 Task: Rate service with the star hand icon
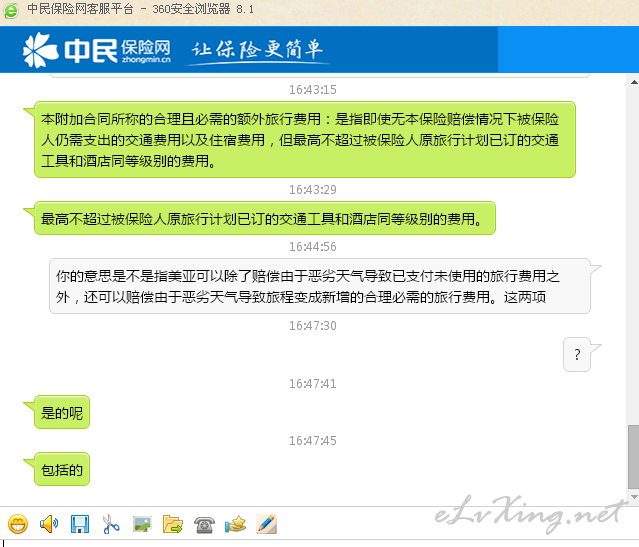click(x=235, y=524)
